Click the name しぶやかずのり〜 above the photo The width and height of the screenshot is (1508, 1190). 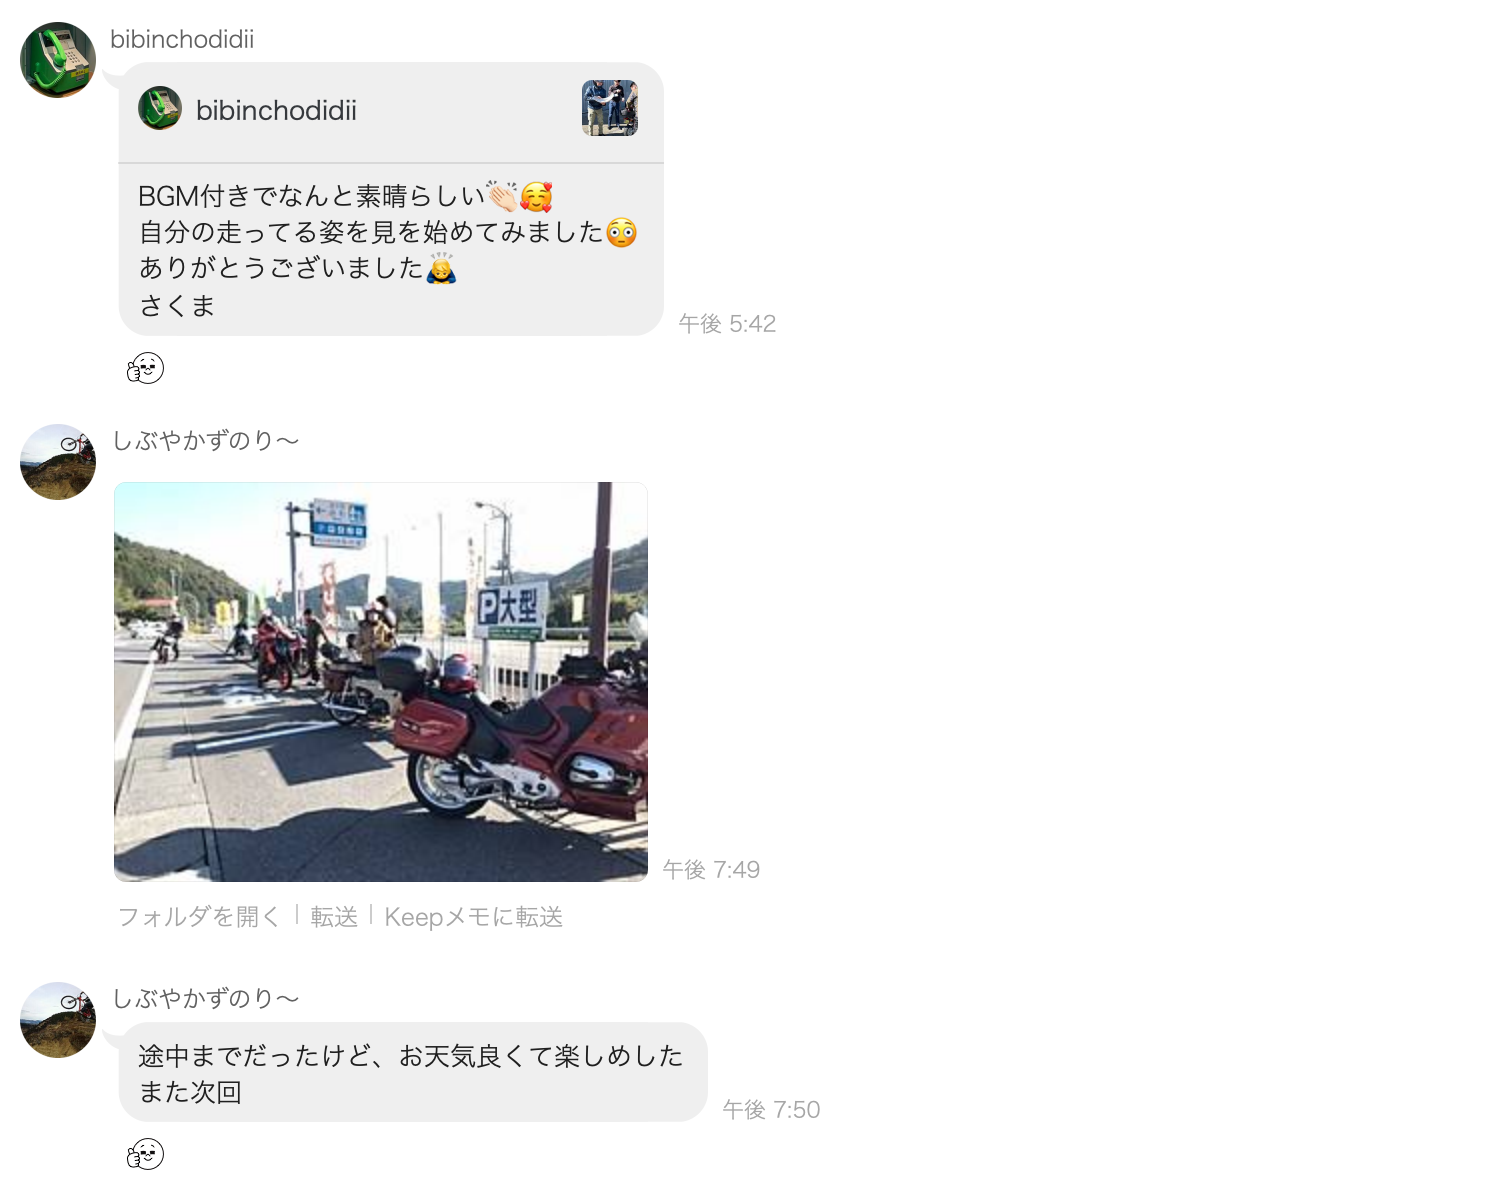tap(206, 441)
